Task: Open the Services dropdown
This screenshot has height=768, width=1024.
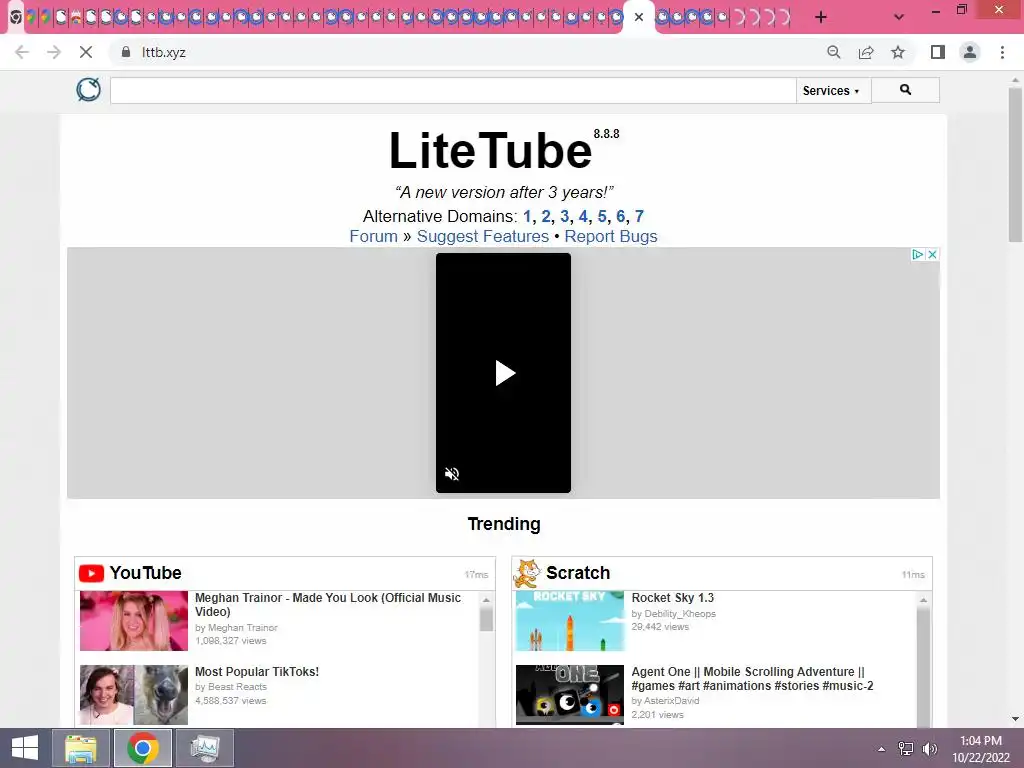Action: pyautogui.click(x=831, y=91)
